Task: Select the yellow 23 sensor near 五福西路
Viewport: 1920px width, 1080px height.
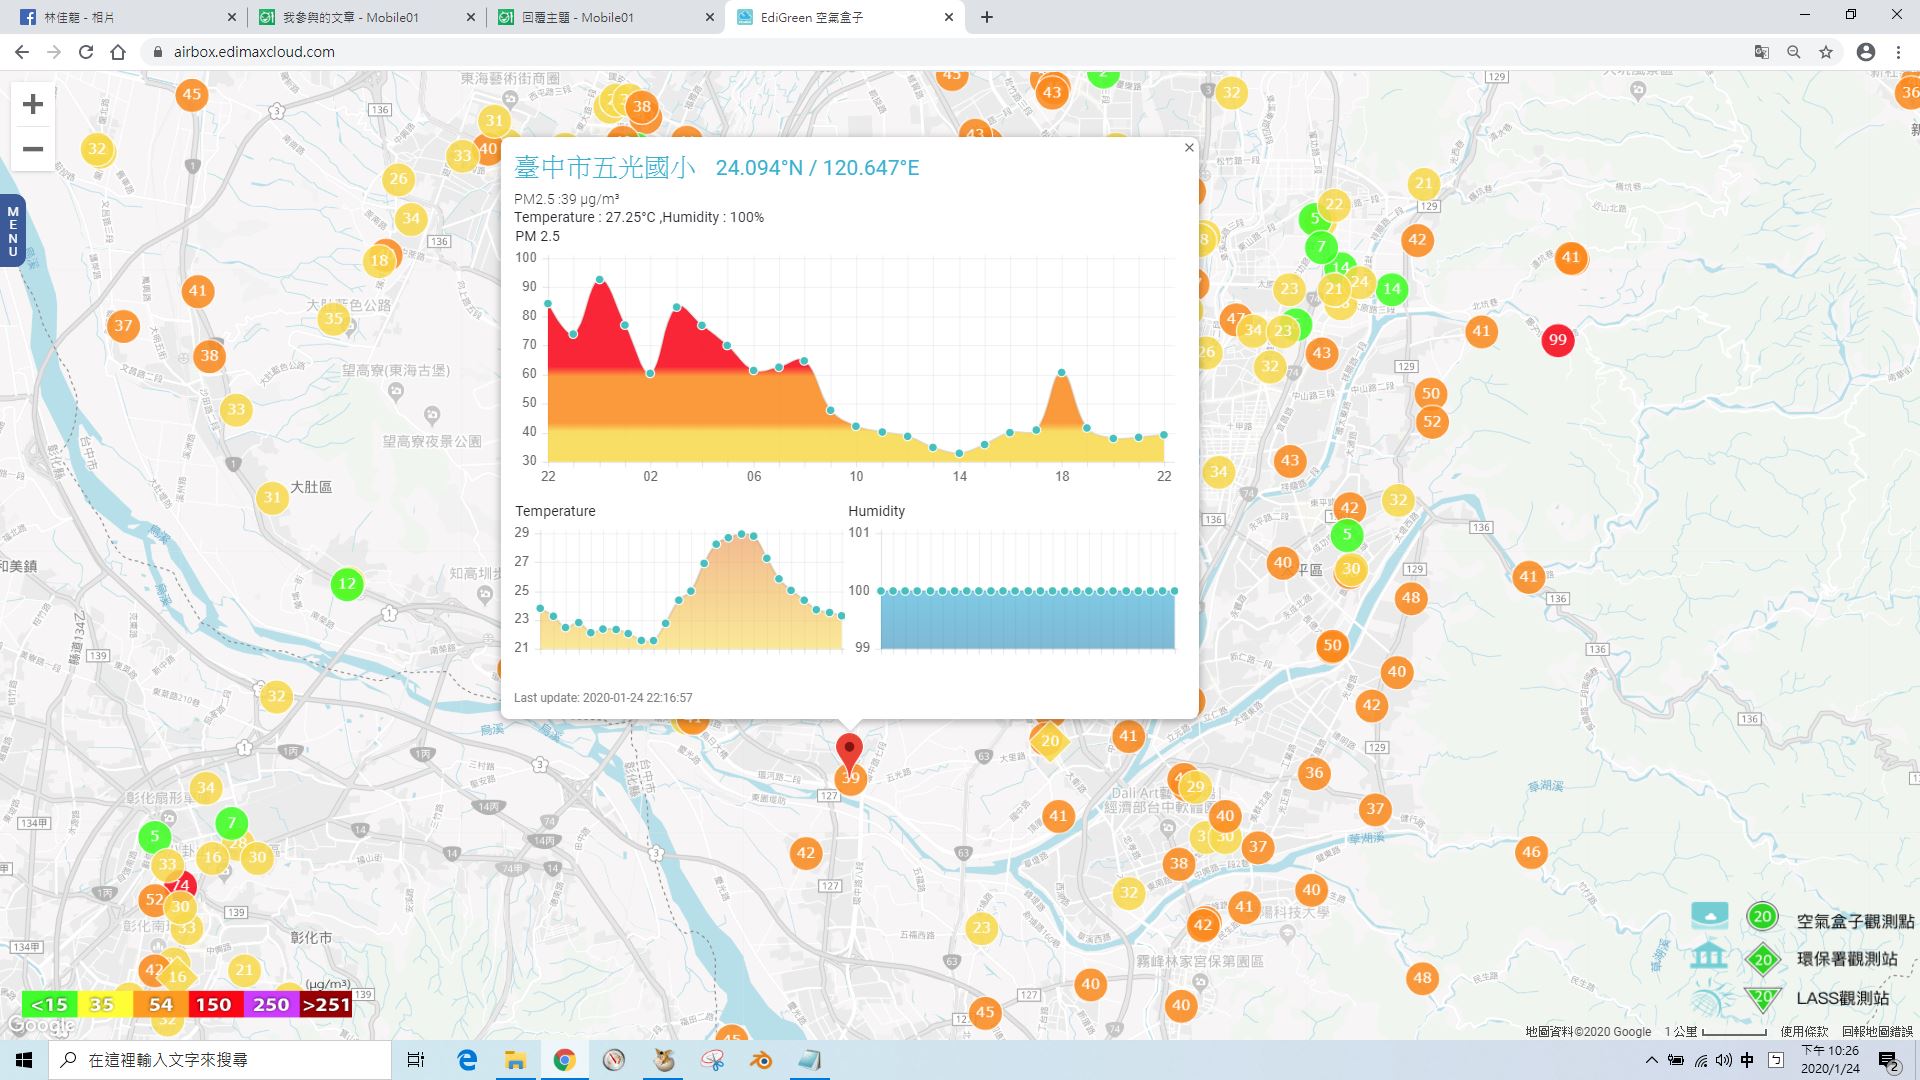Action: [981, 928]
